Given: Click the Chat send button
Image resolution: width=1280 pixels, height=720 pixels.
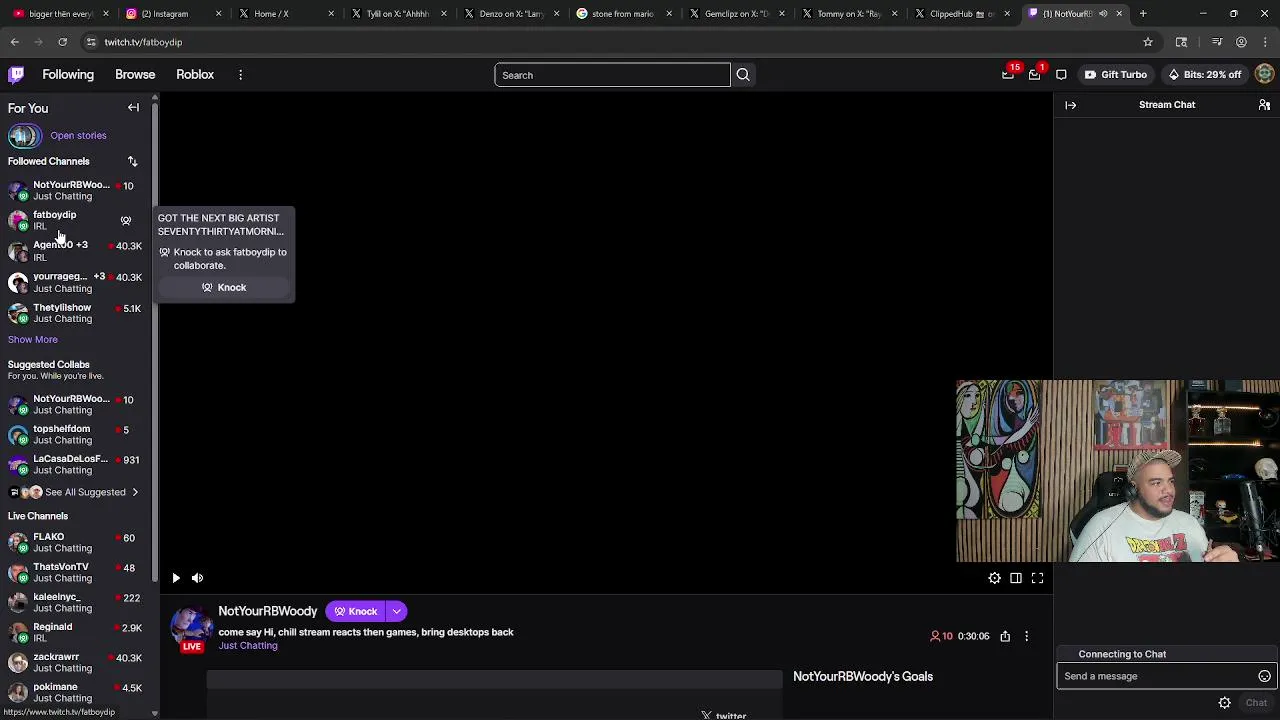Looking at the screenshot, I should [1256, 703].
